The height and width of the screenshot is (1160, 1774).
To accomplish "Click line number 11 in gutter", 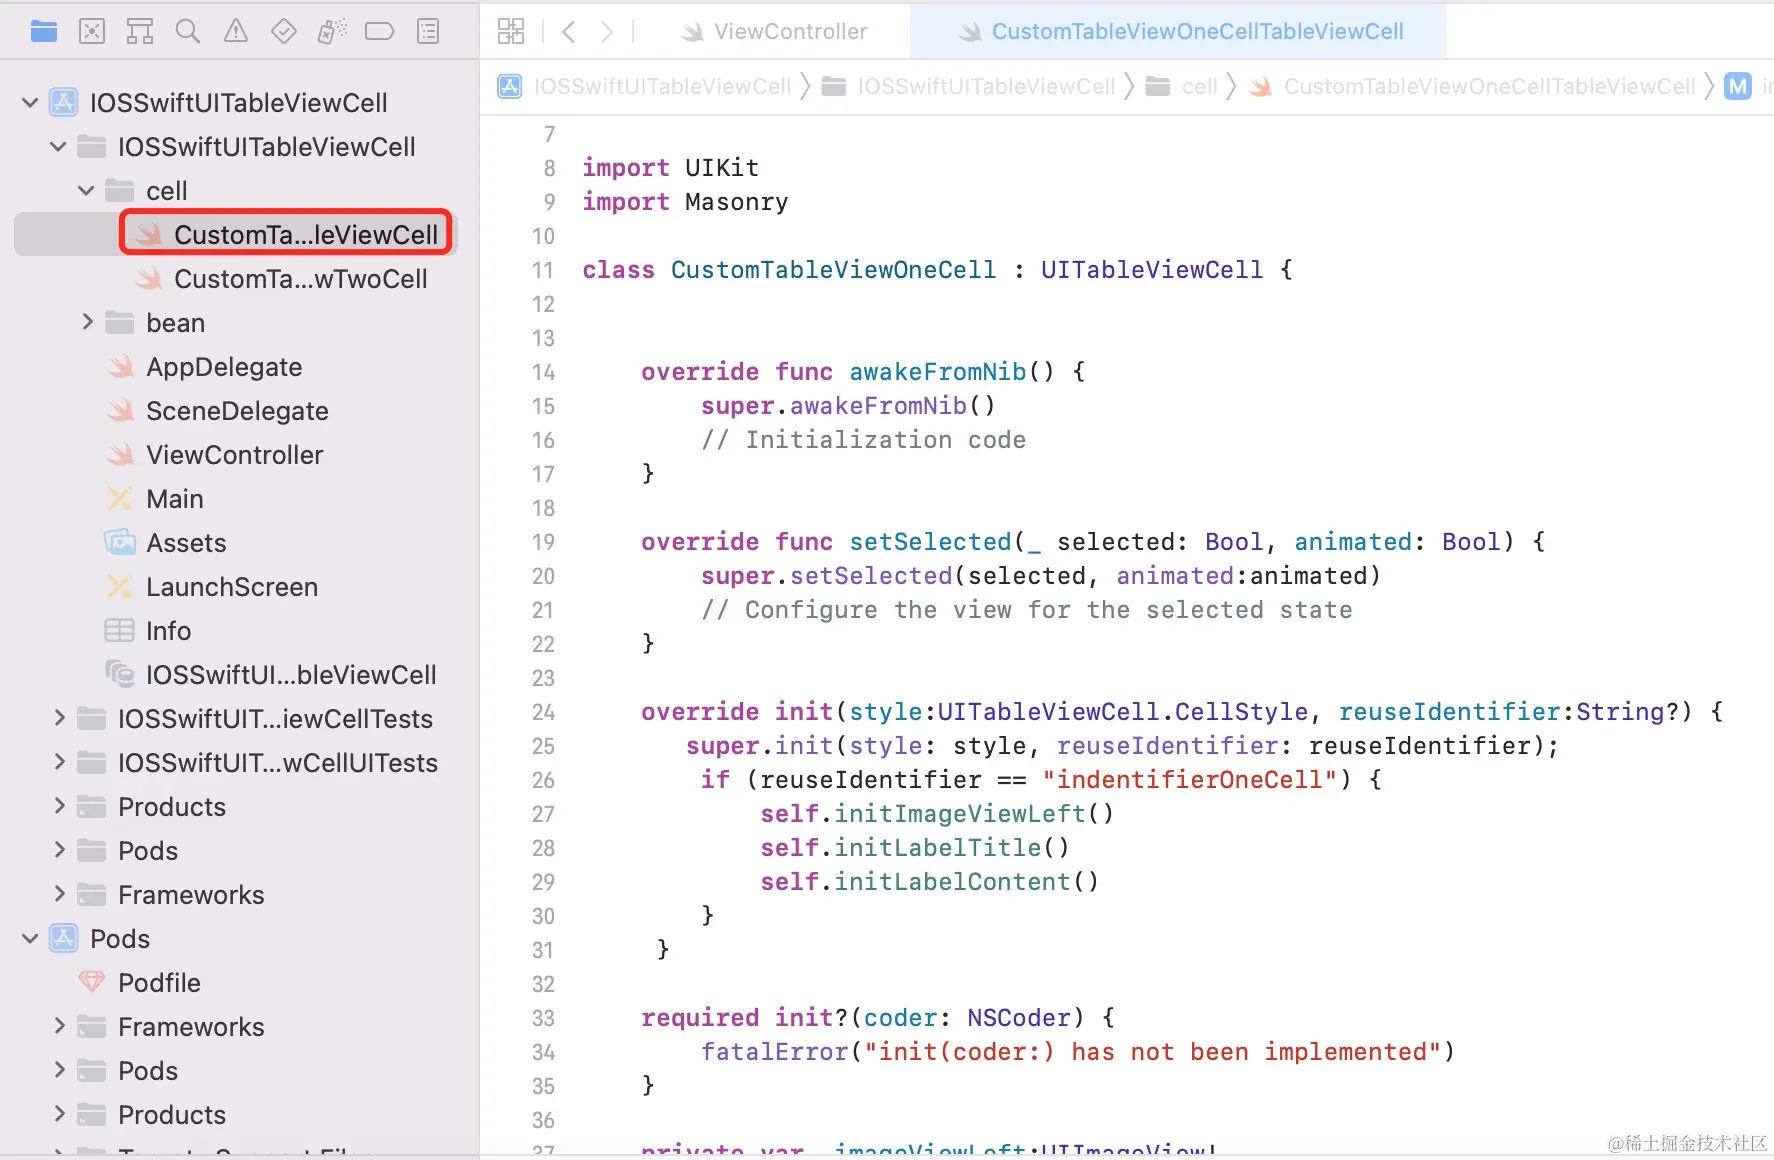I will [543, 270].
